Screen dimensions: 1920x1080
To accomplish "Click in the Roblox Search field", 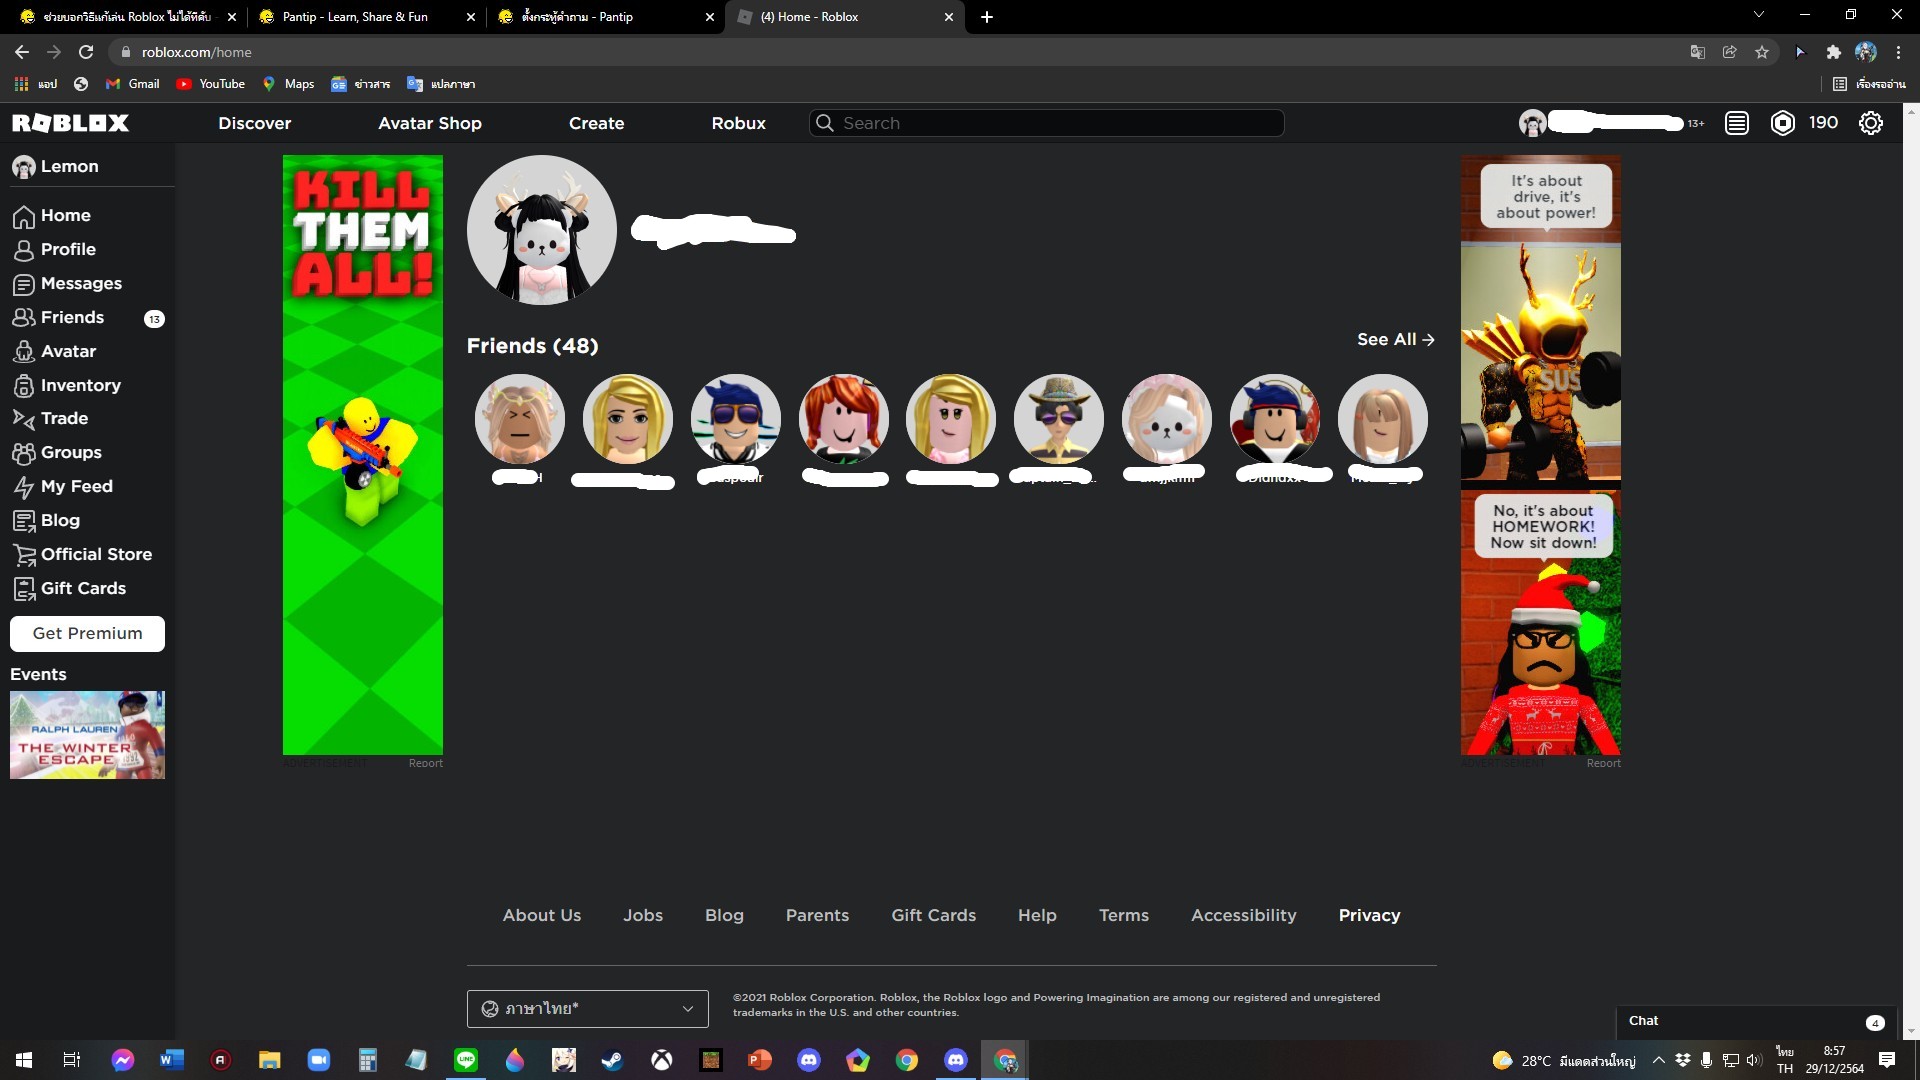I will 1047,123.
